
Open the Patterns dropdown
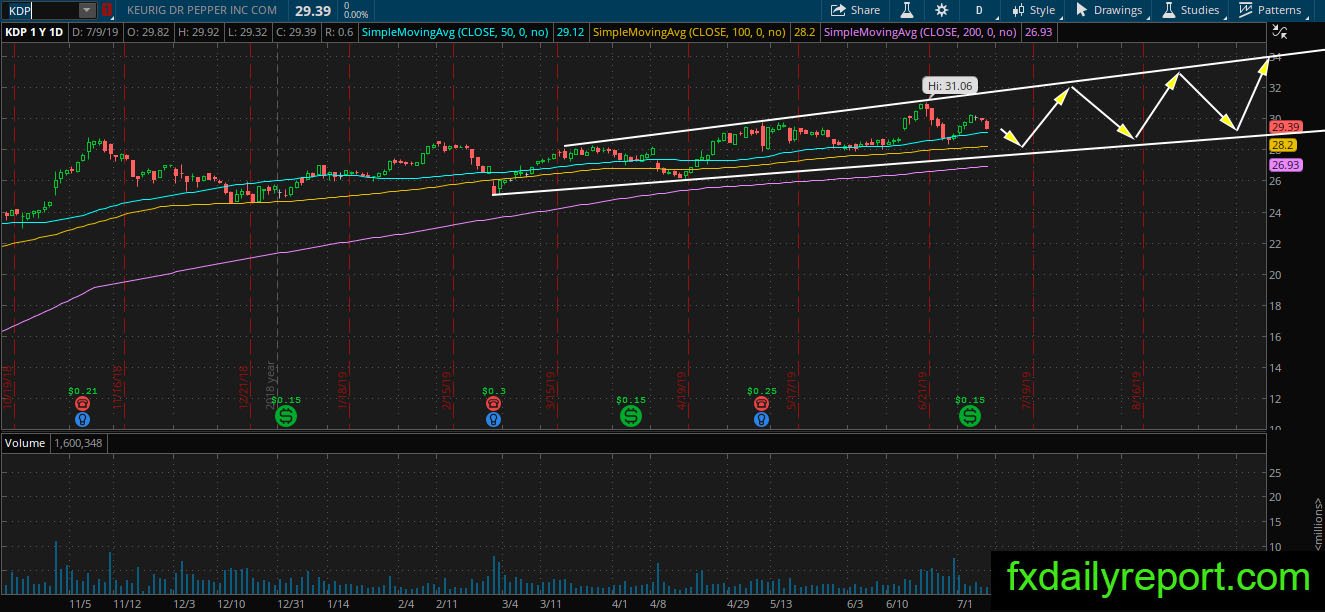(1270, 10)
